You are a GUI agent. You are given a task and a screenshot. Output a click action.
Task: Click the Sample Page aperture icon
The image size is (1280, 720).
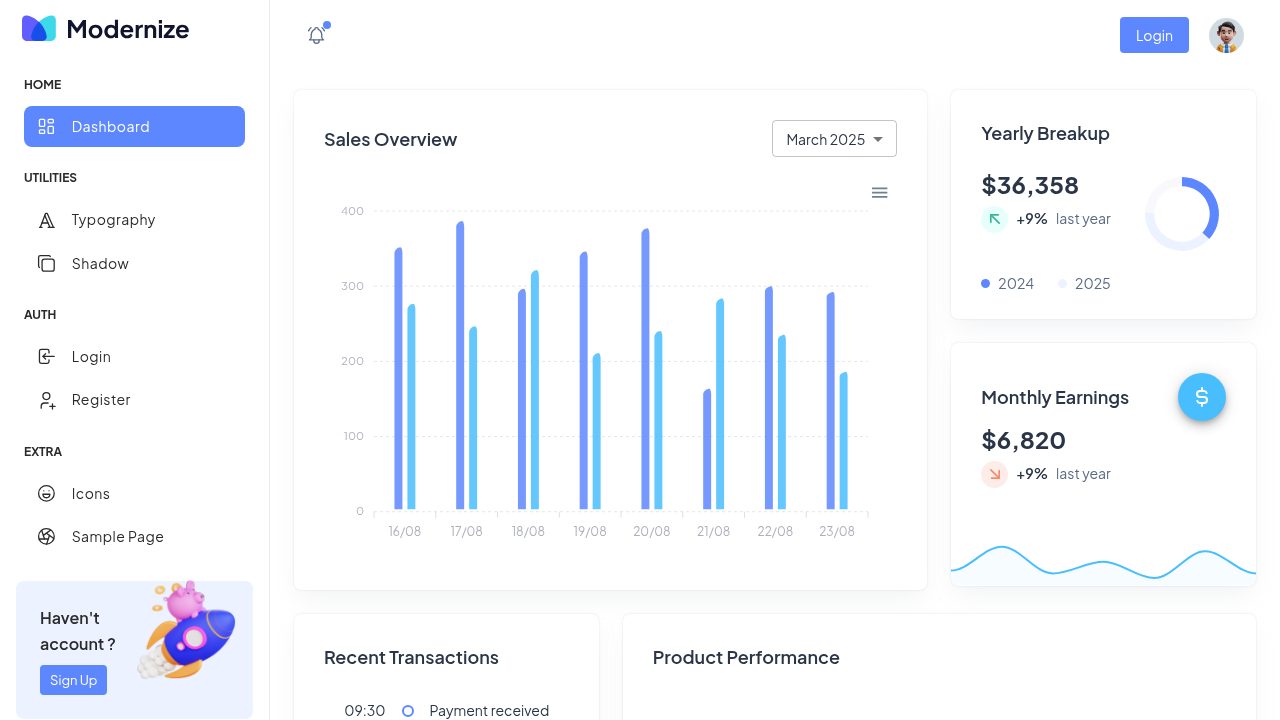(46, 537)
